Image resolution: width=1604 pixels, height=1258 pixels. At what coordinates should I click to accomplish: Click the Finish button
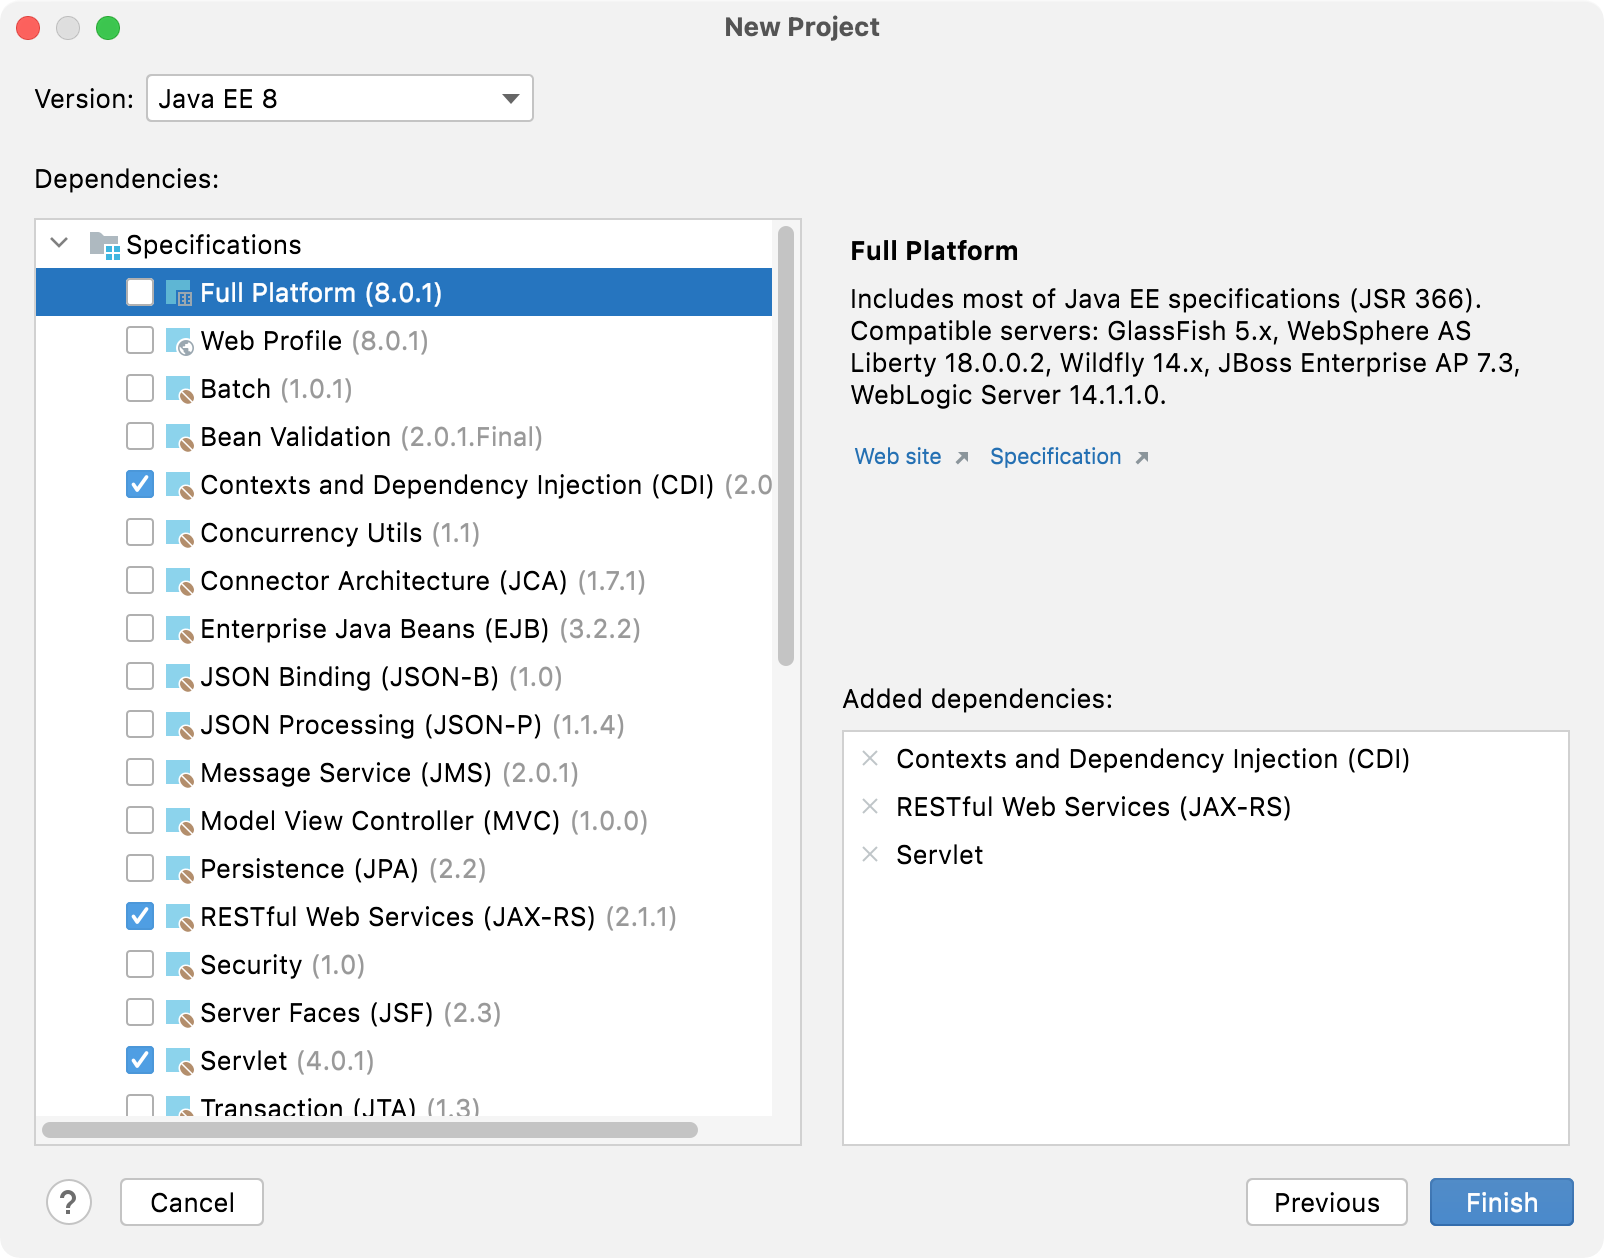click(x=1501, y=1202)
